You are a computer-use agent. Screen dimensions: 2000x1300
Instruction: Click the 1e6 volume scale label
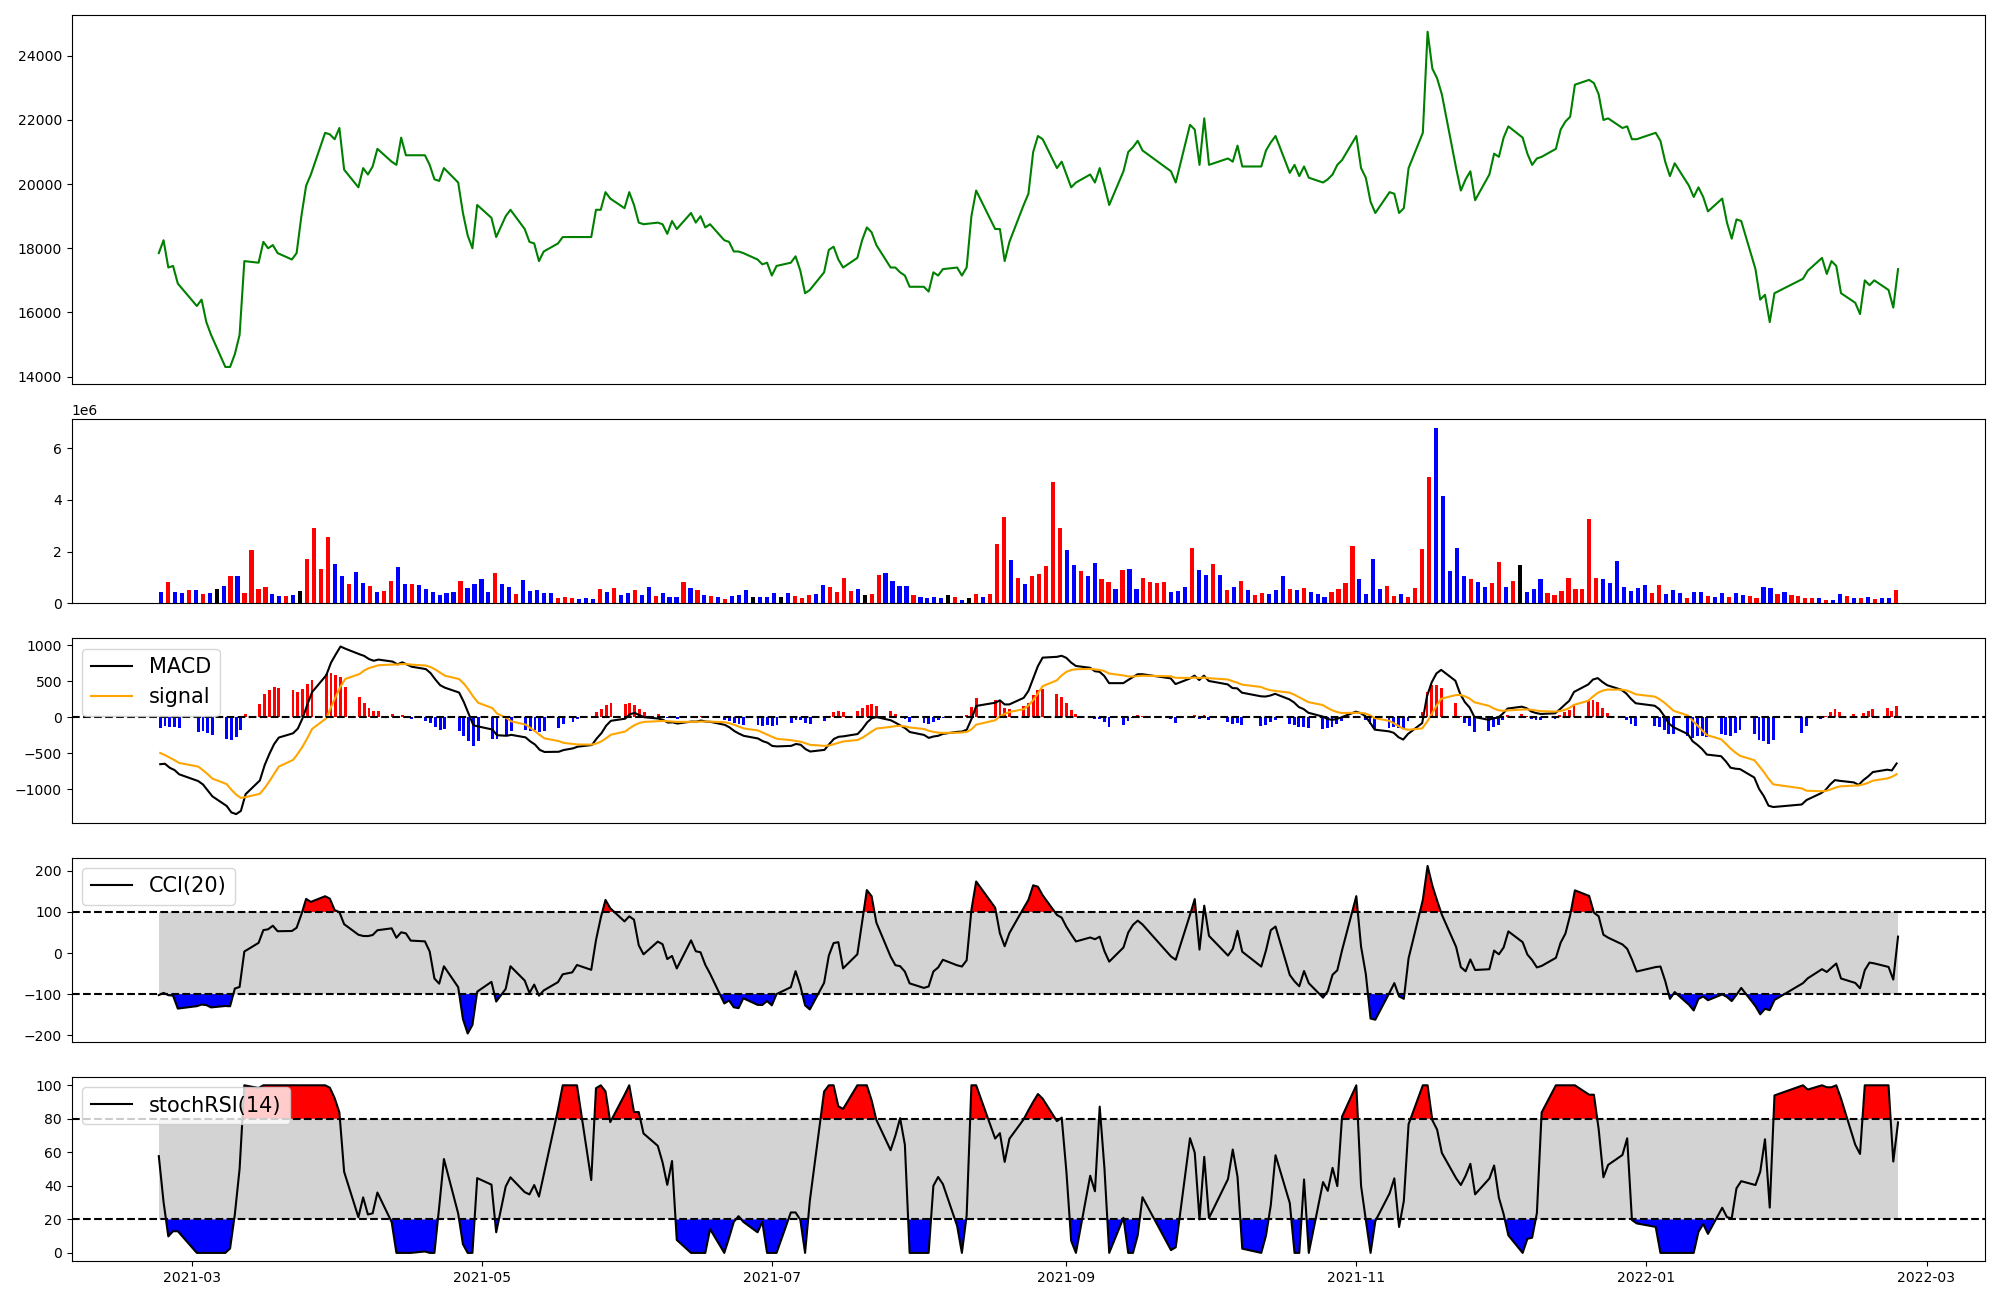[x=85, y=411]
